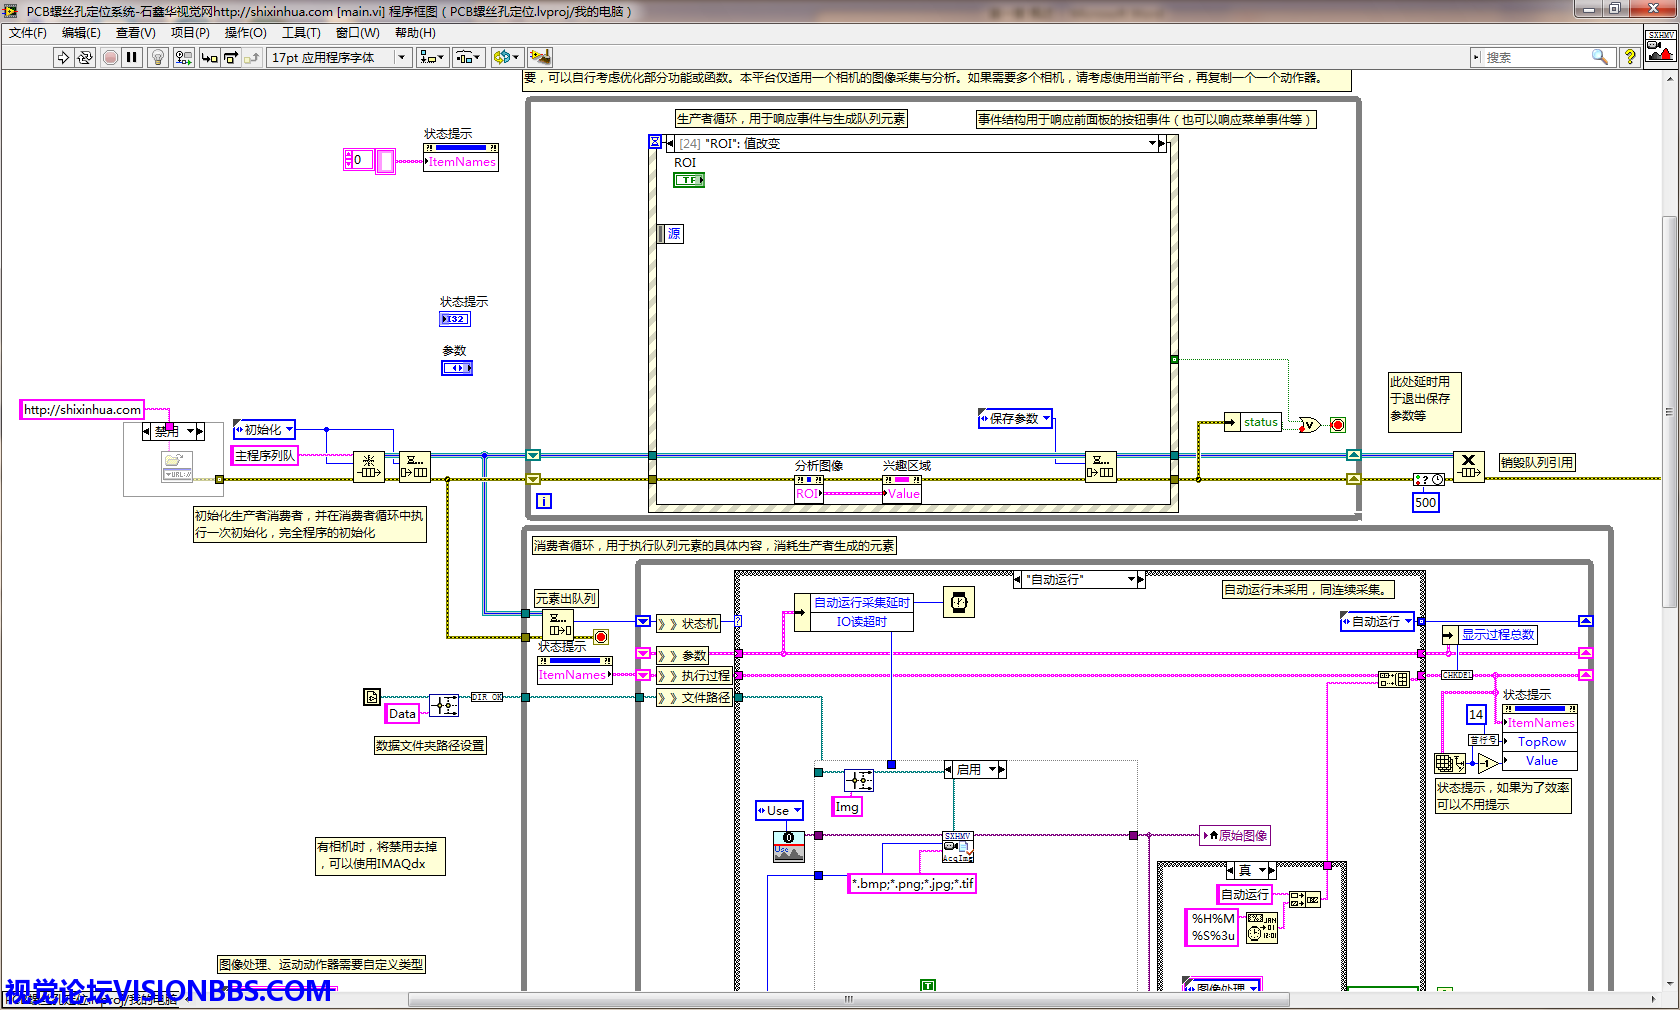Click the red Abort Execution button
The width and height of the screenshot is (1680, 1010).
pyautogui.click(x=110, y=58)
